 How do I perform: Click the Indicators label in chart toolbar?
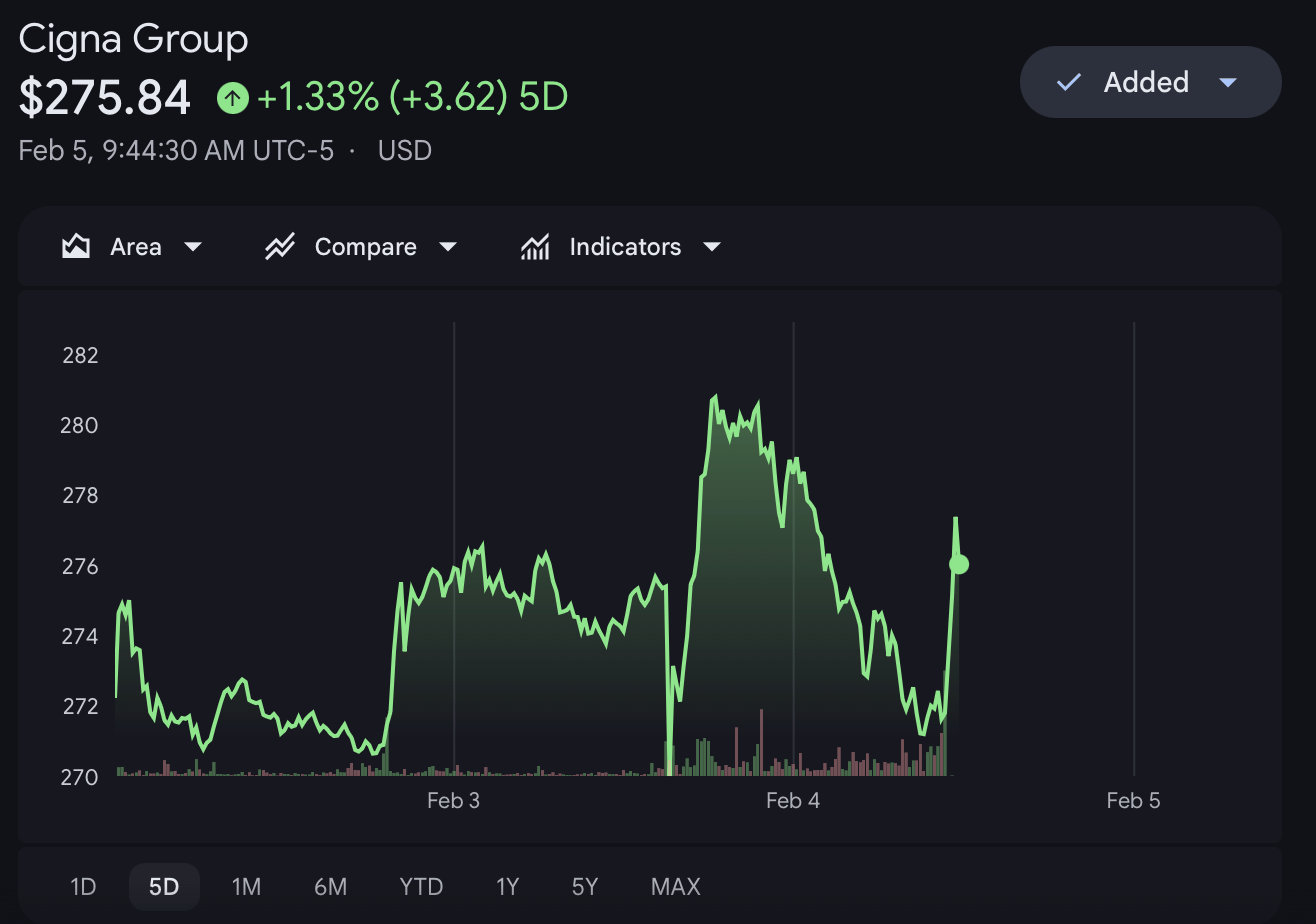(x=625, y=247)
